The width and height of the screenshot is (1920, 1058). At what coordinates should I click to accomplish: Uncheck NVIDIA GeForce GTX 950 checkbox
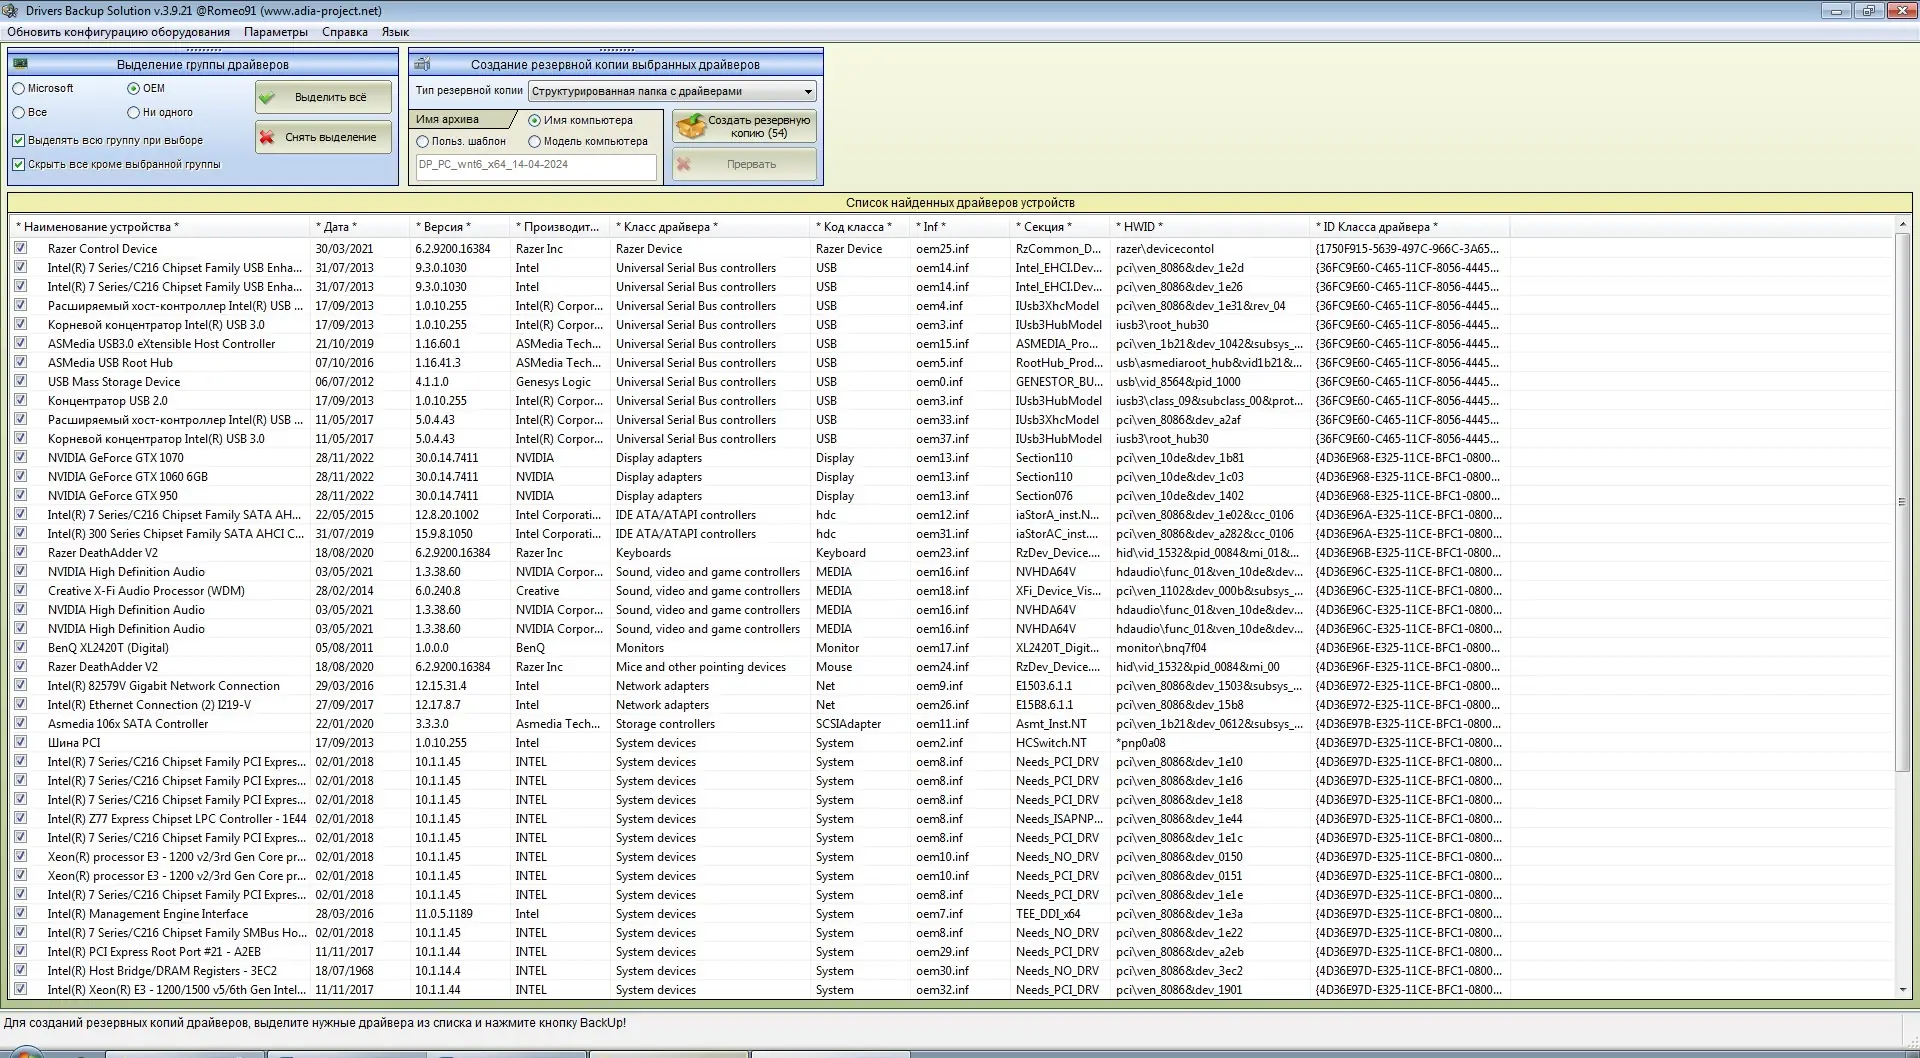[x=20, y=495]
